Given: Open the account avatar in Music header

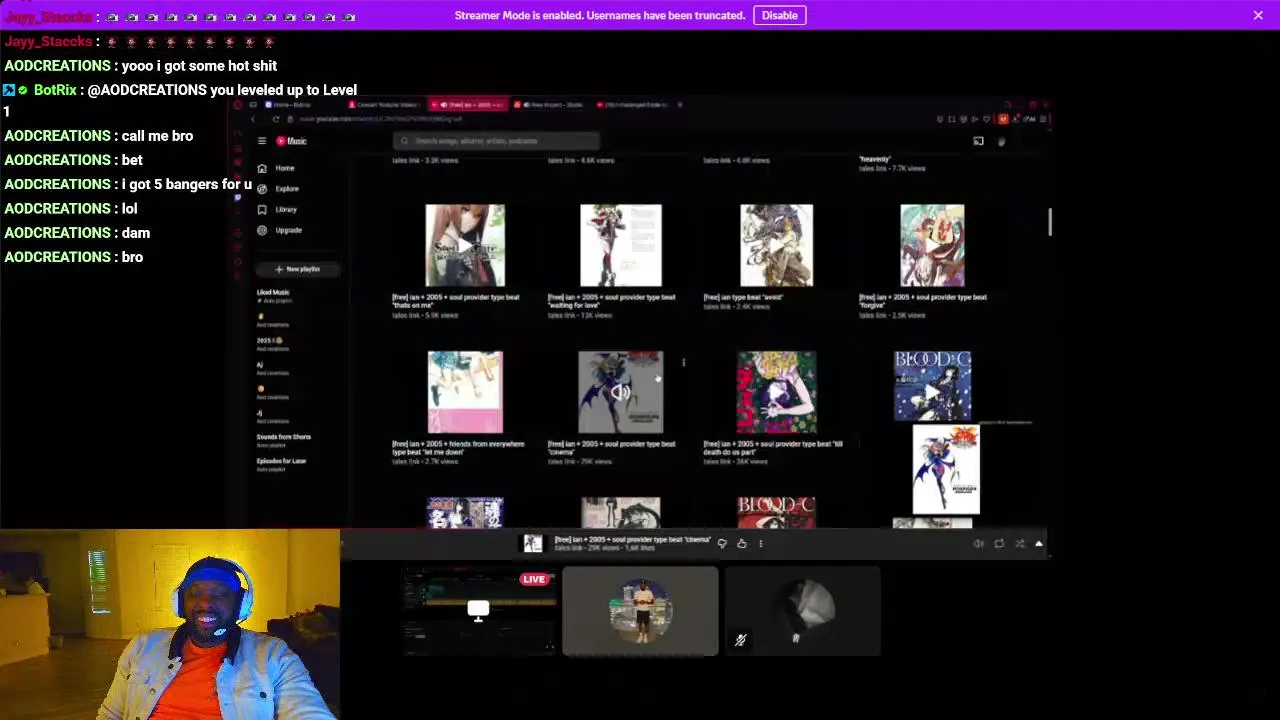Looking at the screenshot, I should (1001, 141).
